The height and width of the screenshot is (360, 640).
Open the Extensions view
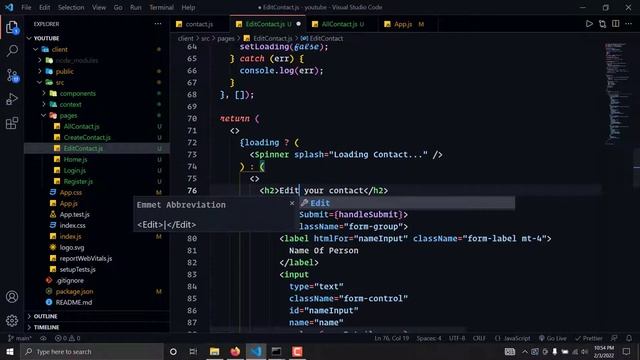coord(12,123)
